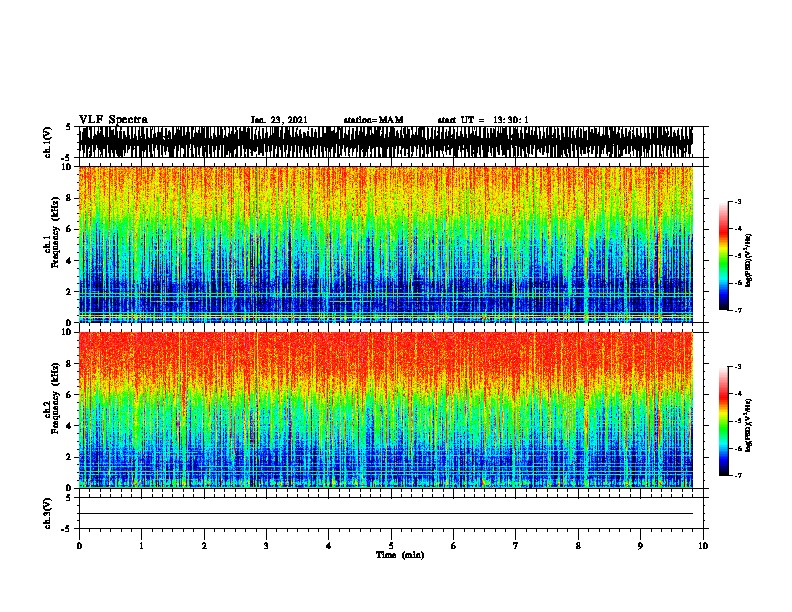The image size is (792, 612).
Task: Click the "station=MAM" header label
Action: pyautogui.click(x=373, y=120)
